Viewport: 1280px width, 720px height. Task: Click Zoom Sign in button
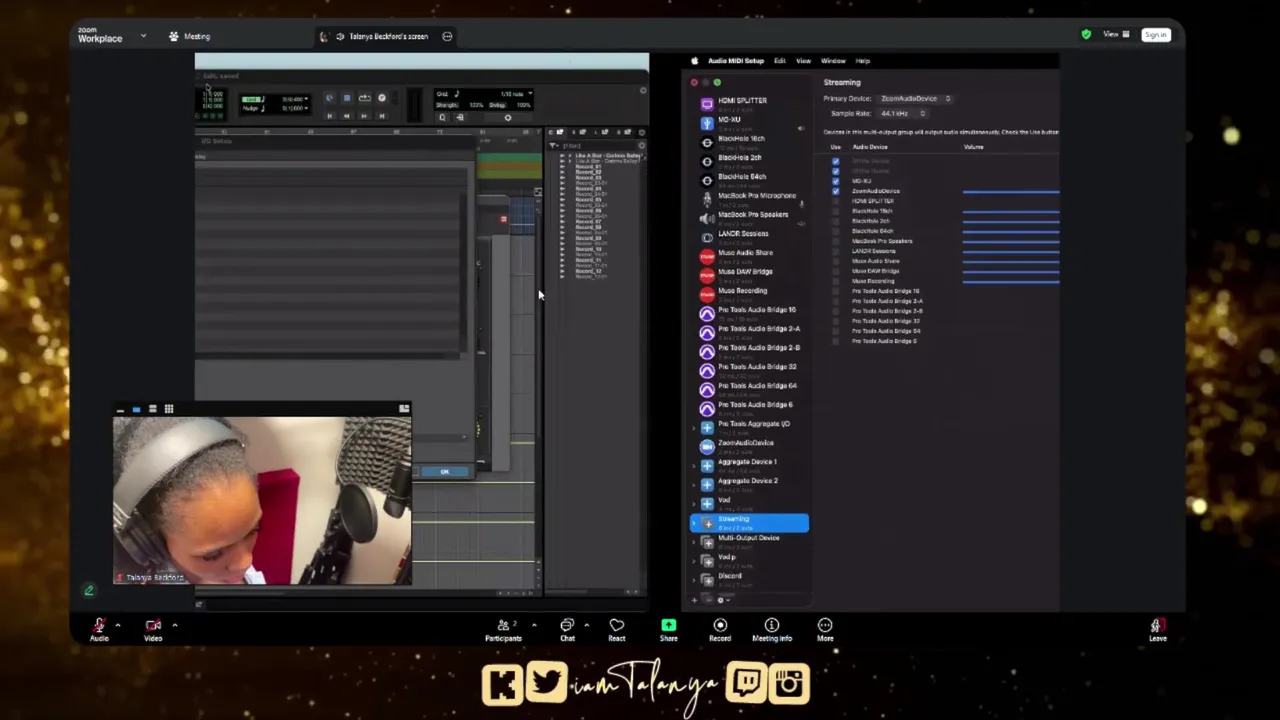point(1155,35)
